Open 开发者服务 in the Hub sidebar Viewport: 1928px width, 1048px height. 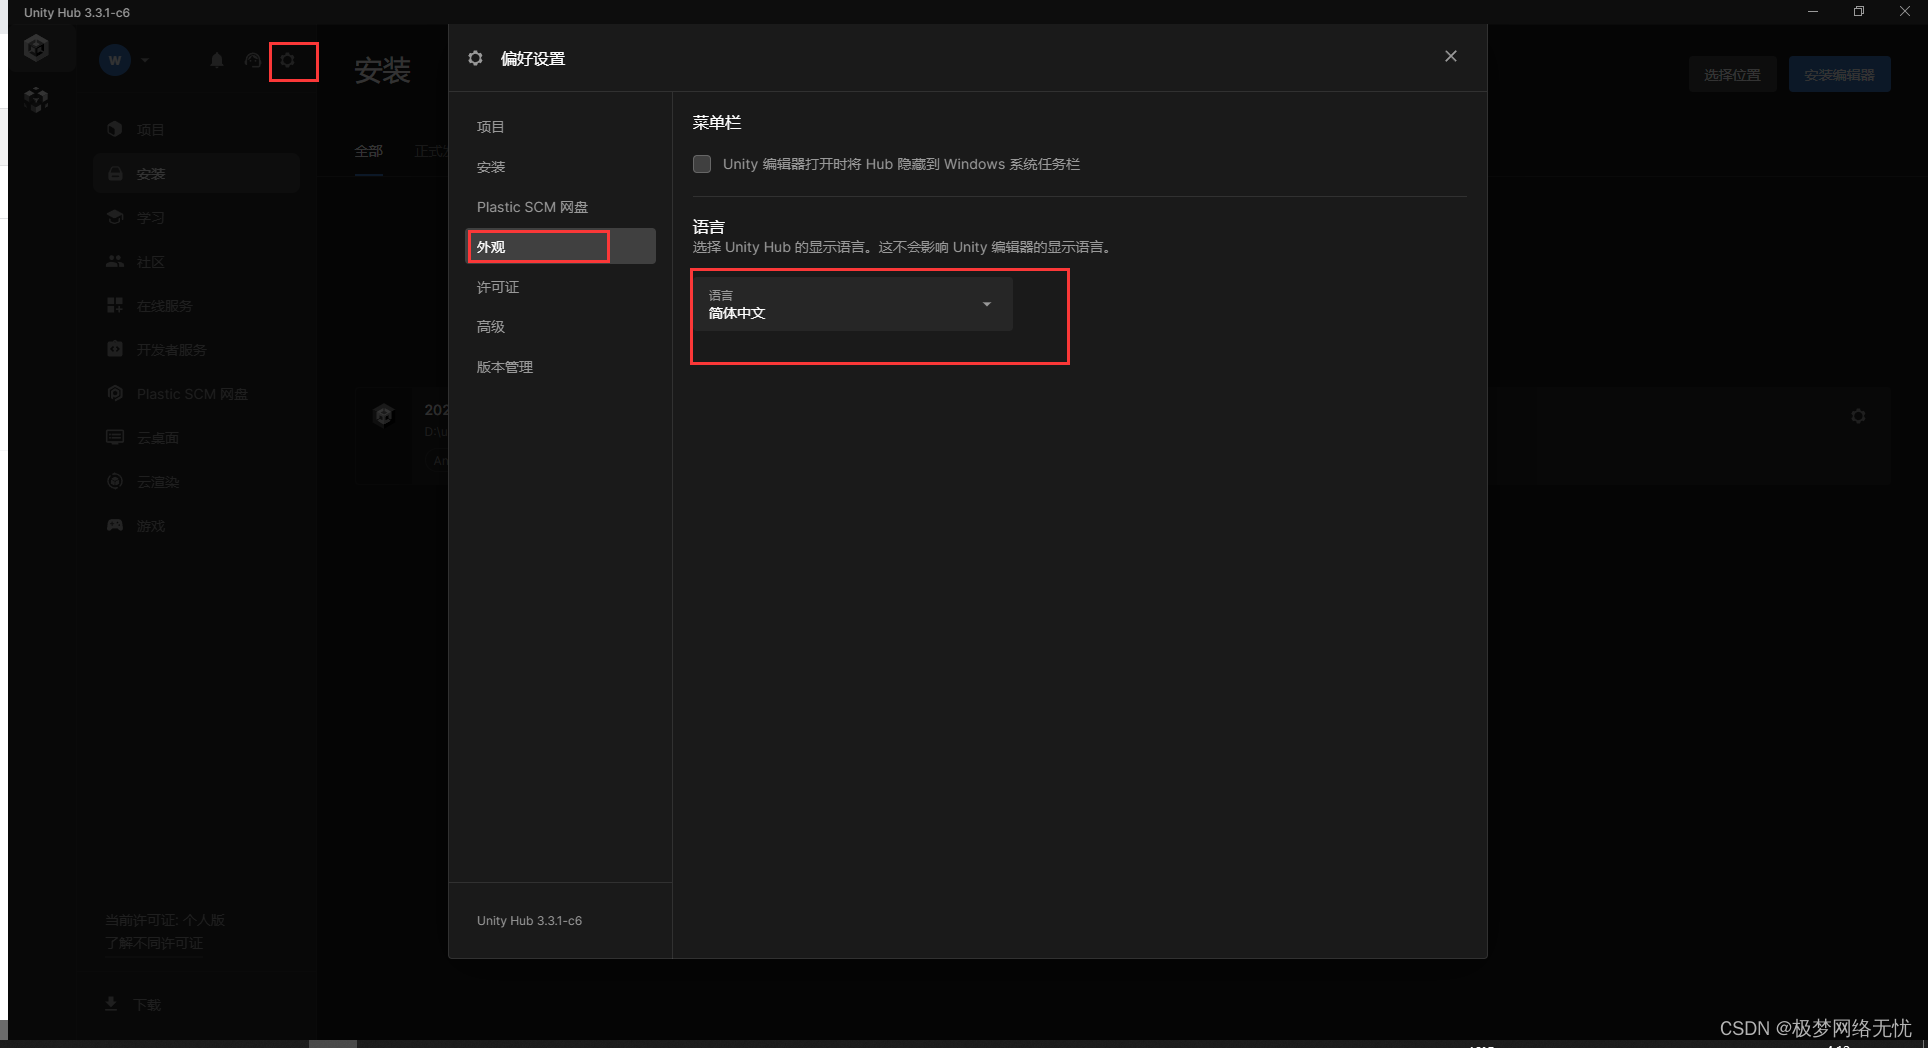[x=196, y=349]
